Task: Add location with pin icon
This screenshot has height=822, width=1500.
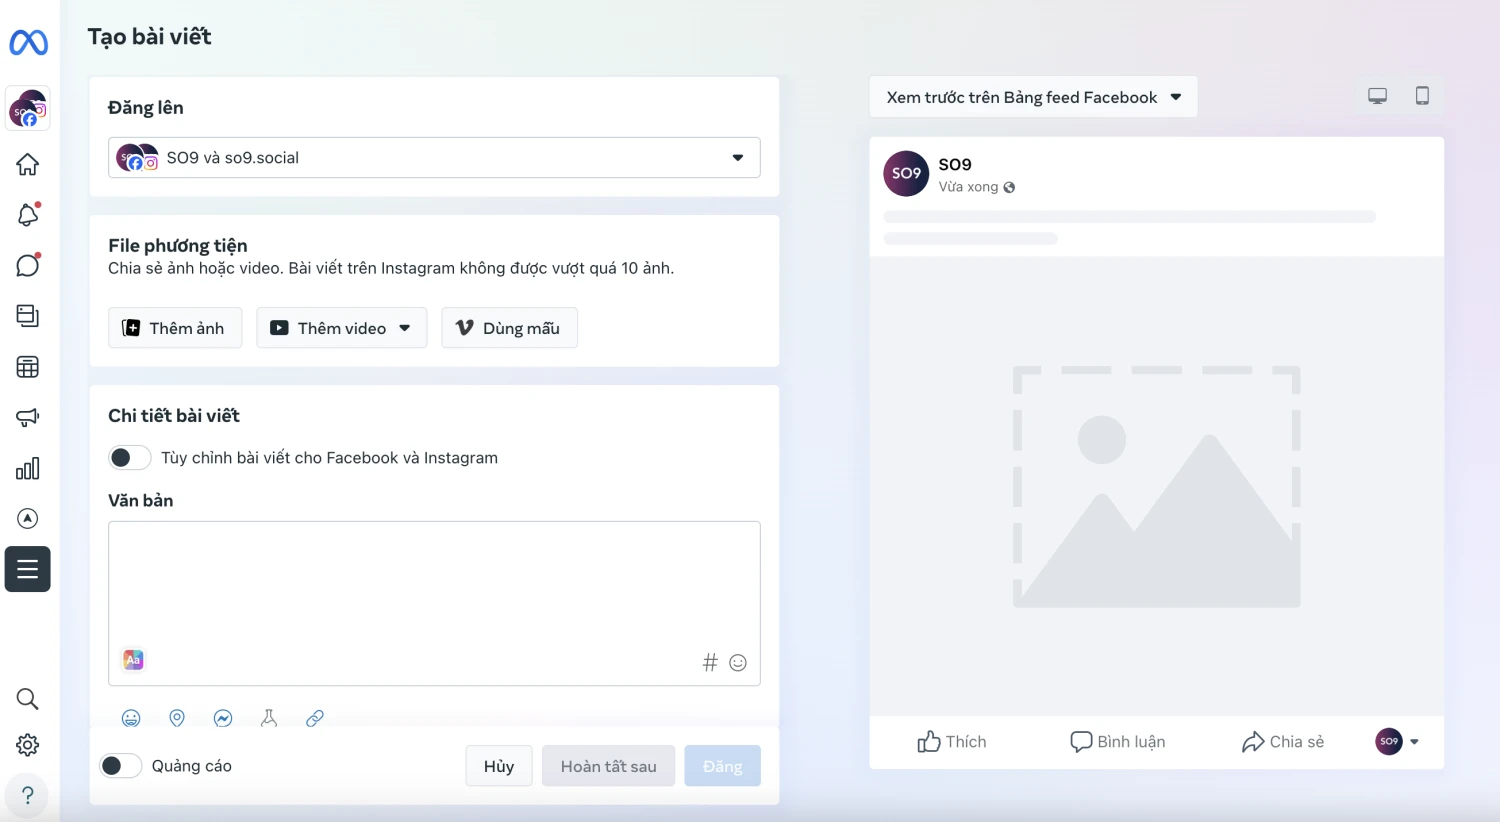Action: coord(177,718)
